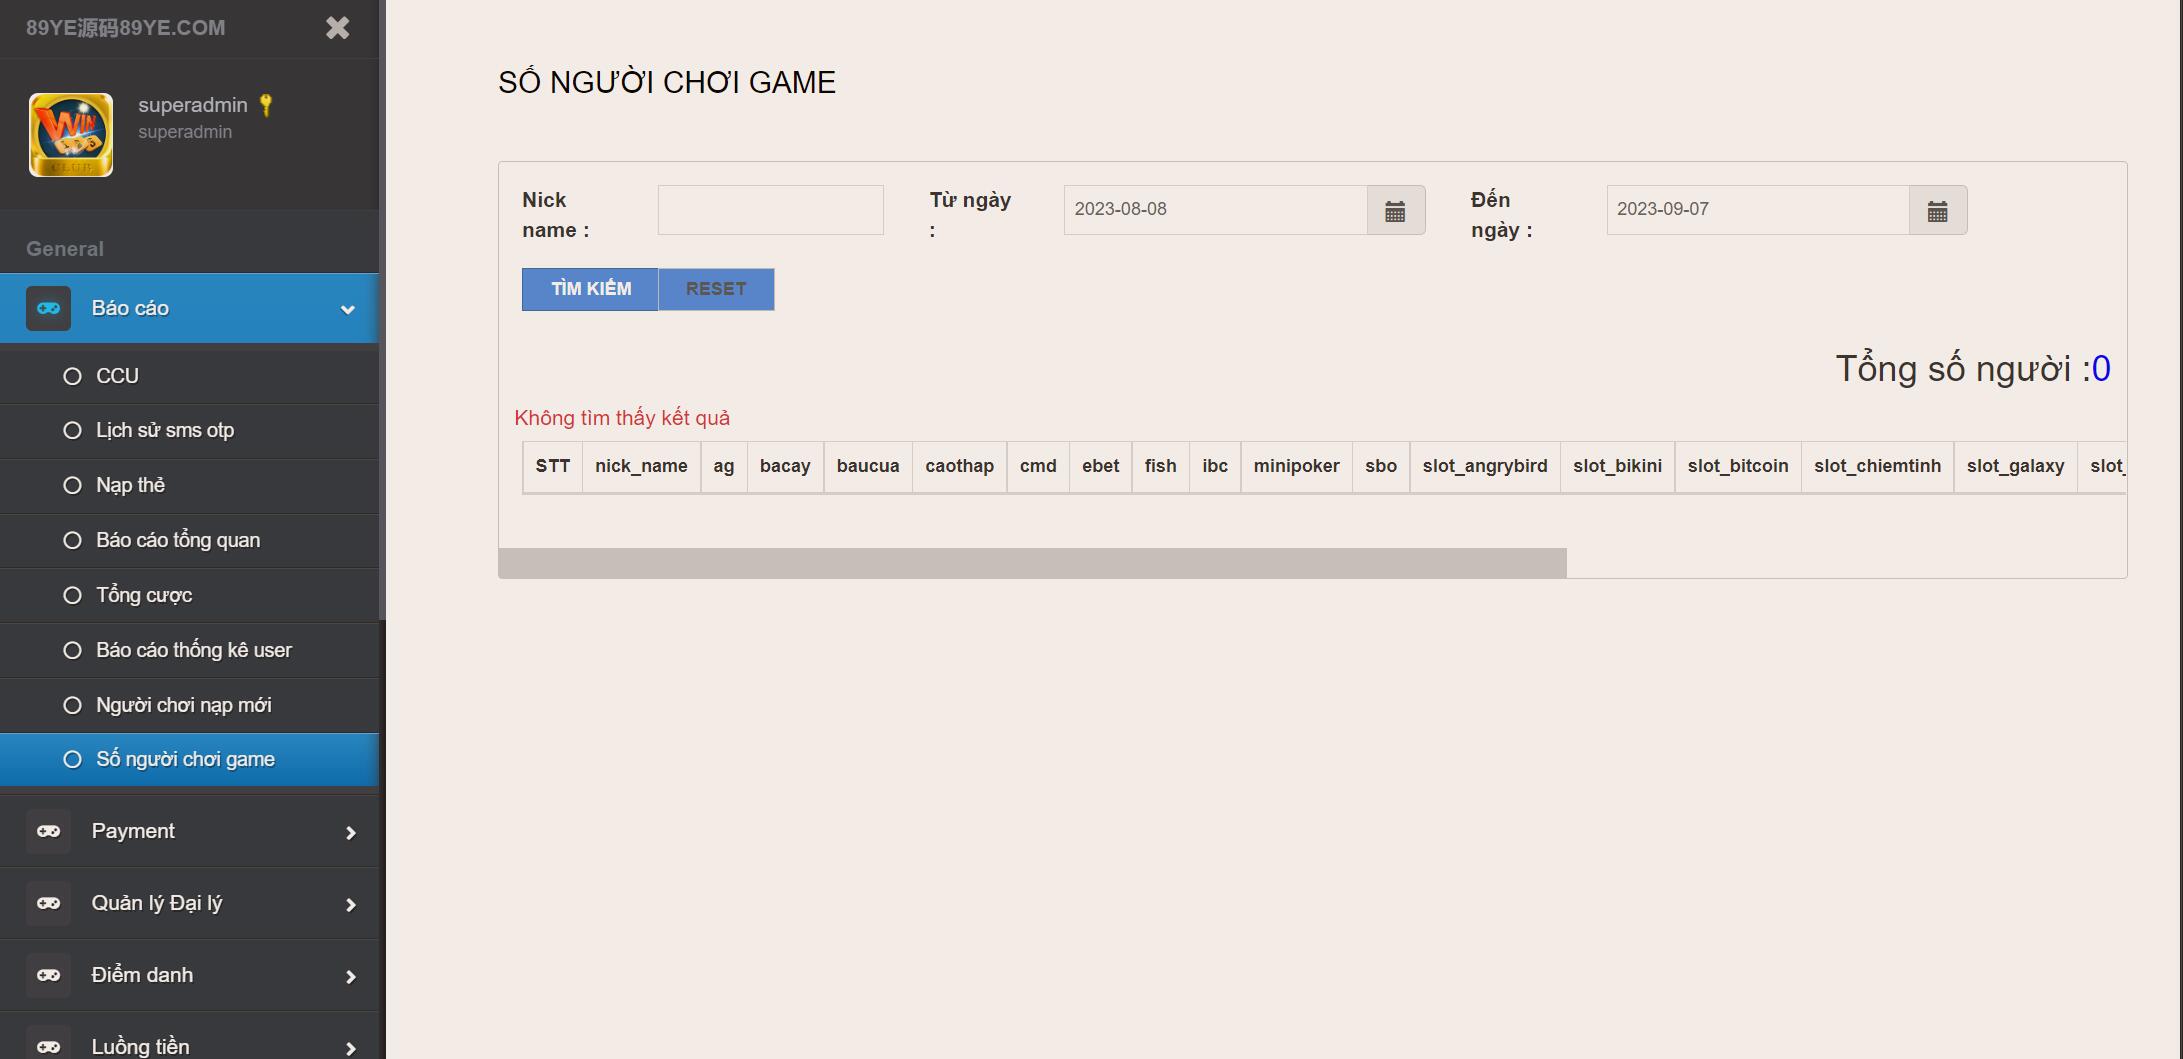Click the sbo column header
Viewport: 2183px width, 1059px height.
click(1381, 467)
